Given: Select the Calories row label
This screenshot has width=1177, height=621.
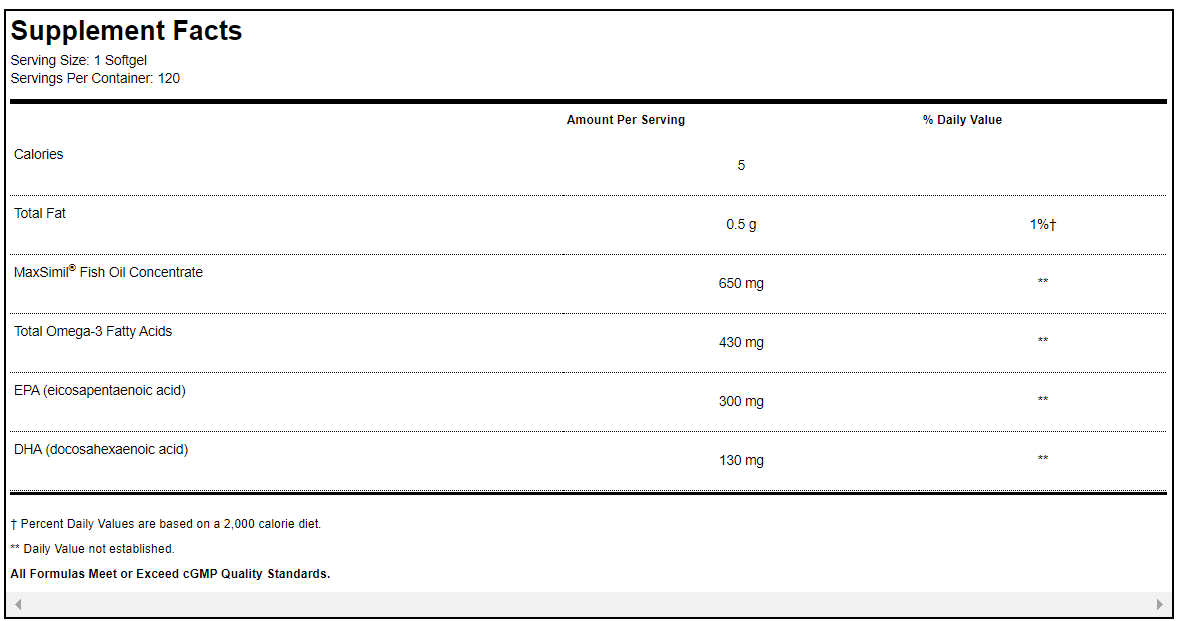Looking at the screenshot, I should [x=38, y=154].
